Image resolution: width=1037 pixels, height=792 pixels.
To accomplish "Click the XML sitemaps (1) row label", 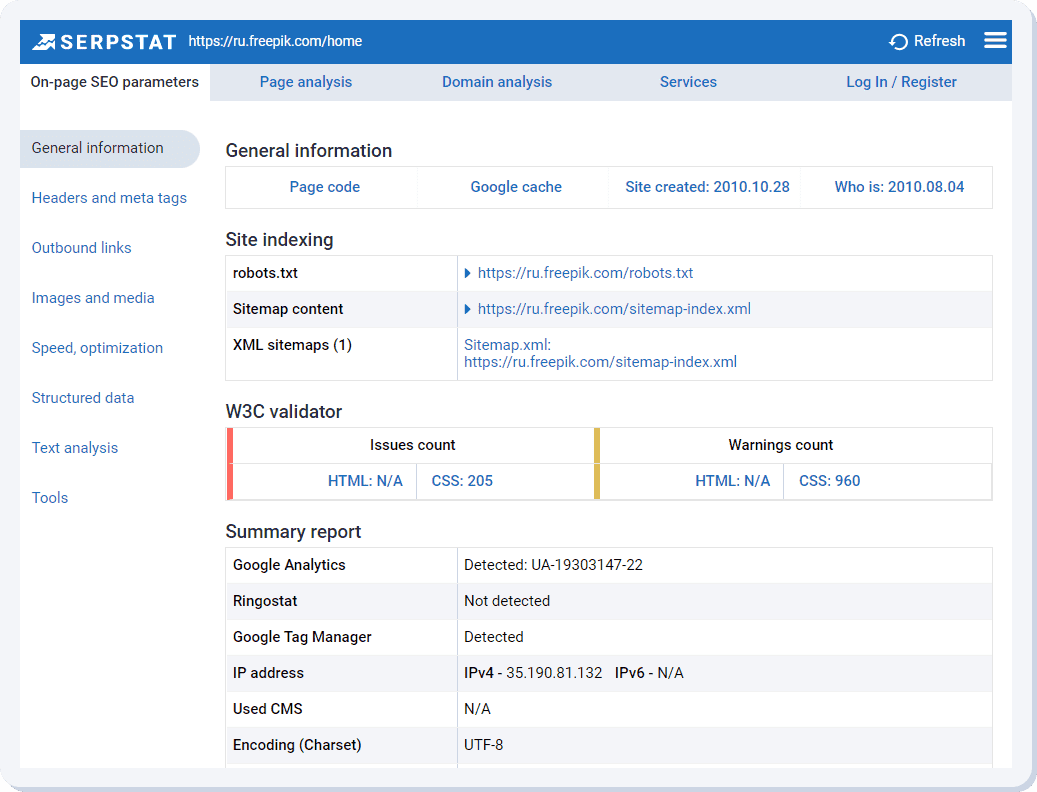I will pos(292,345).
